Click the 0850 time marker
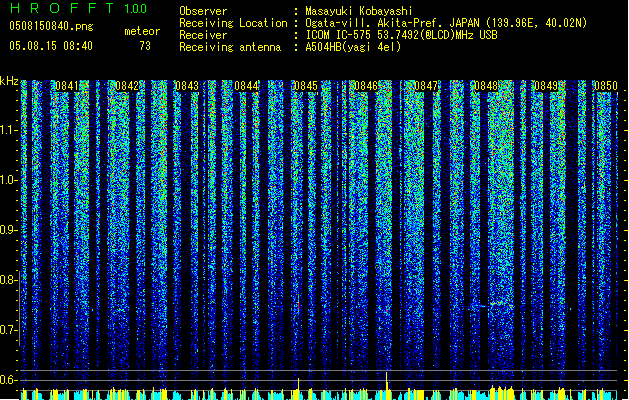The width and height of the screenshot is (629, 400). coord(606,86)
